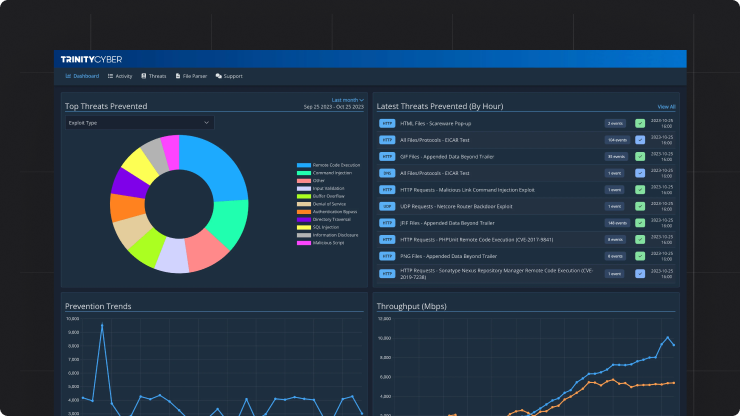
Task: Open the Exploit Type dropdown
Action: tap(140, 123)
